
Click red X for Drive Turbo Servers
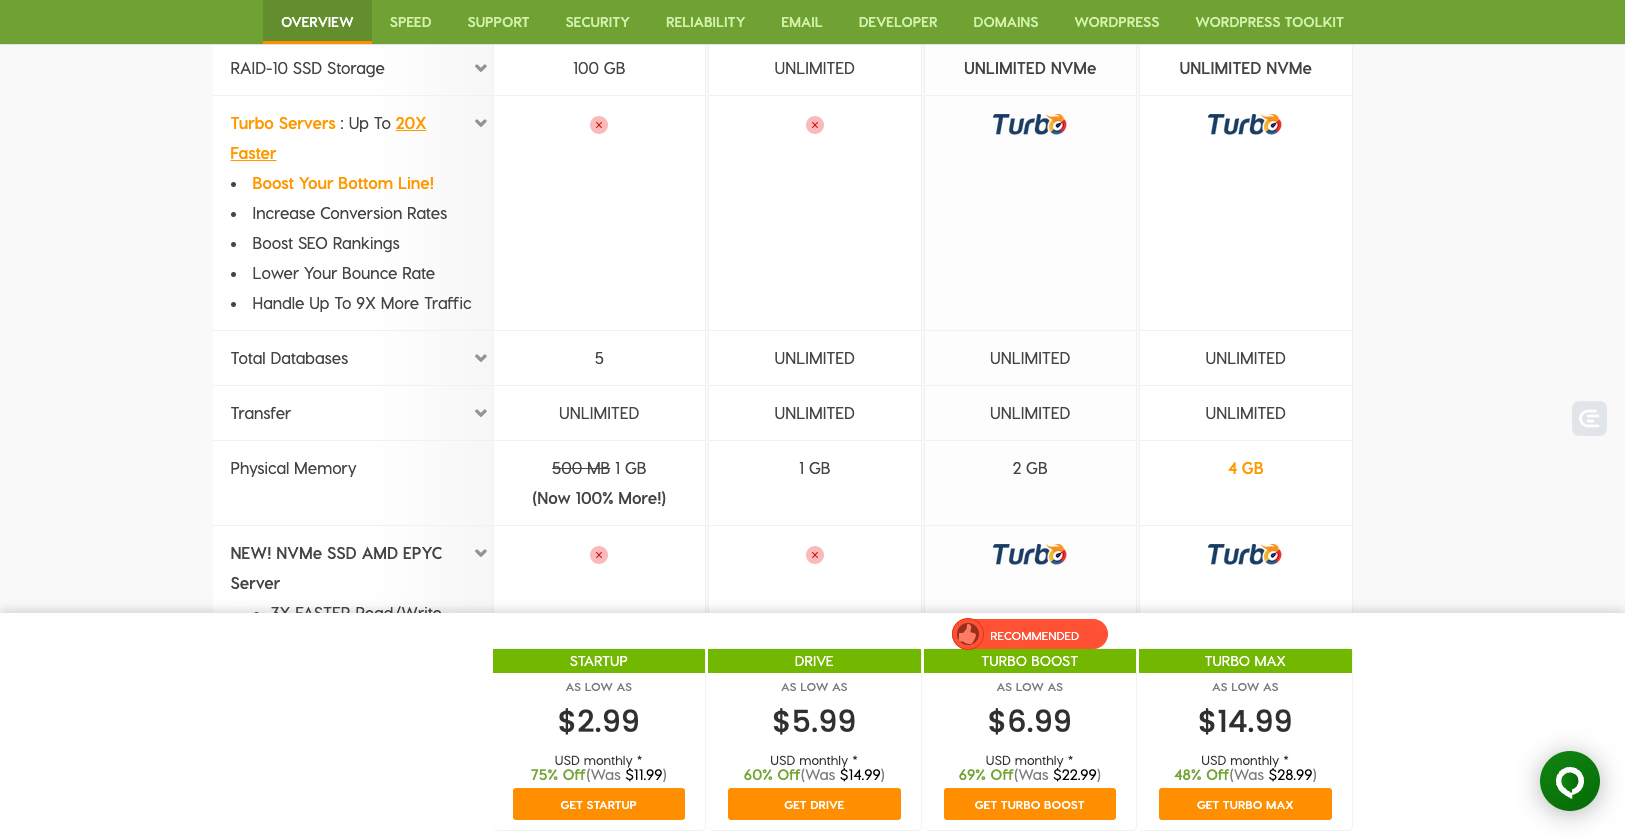point(815,125)
